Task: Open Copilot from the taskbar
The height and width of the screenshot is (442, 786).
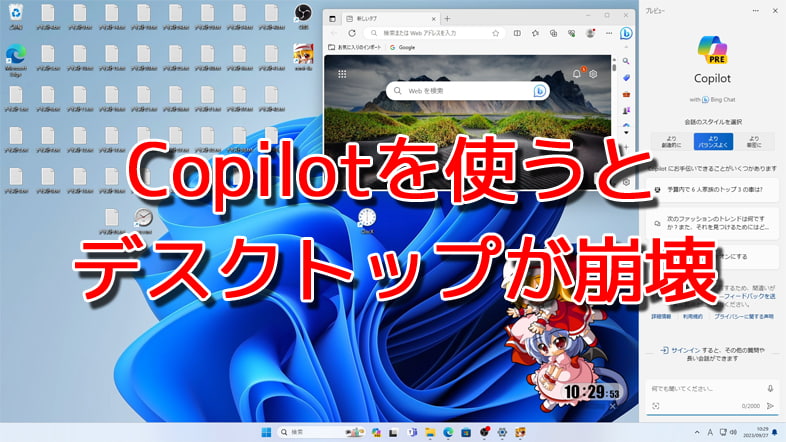Action: [376, 432]
